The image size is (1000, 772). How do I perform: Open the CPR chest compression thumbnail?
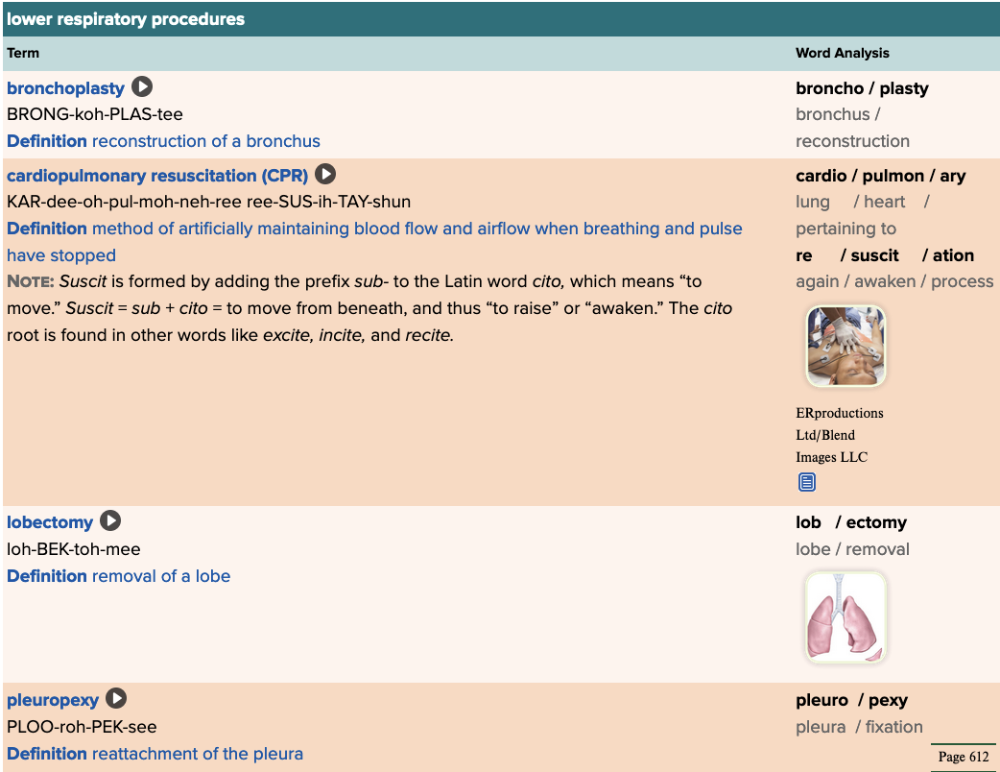tap(845, 346)
